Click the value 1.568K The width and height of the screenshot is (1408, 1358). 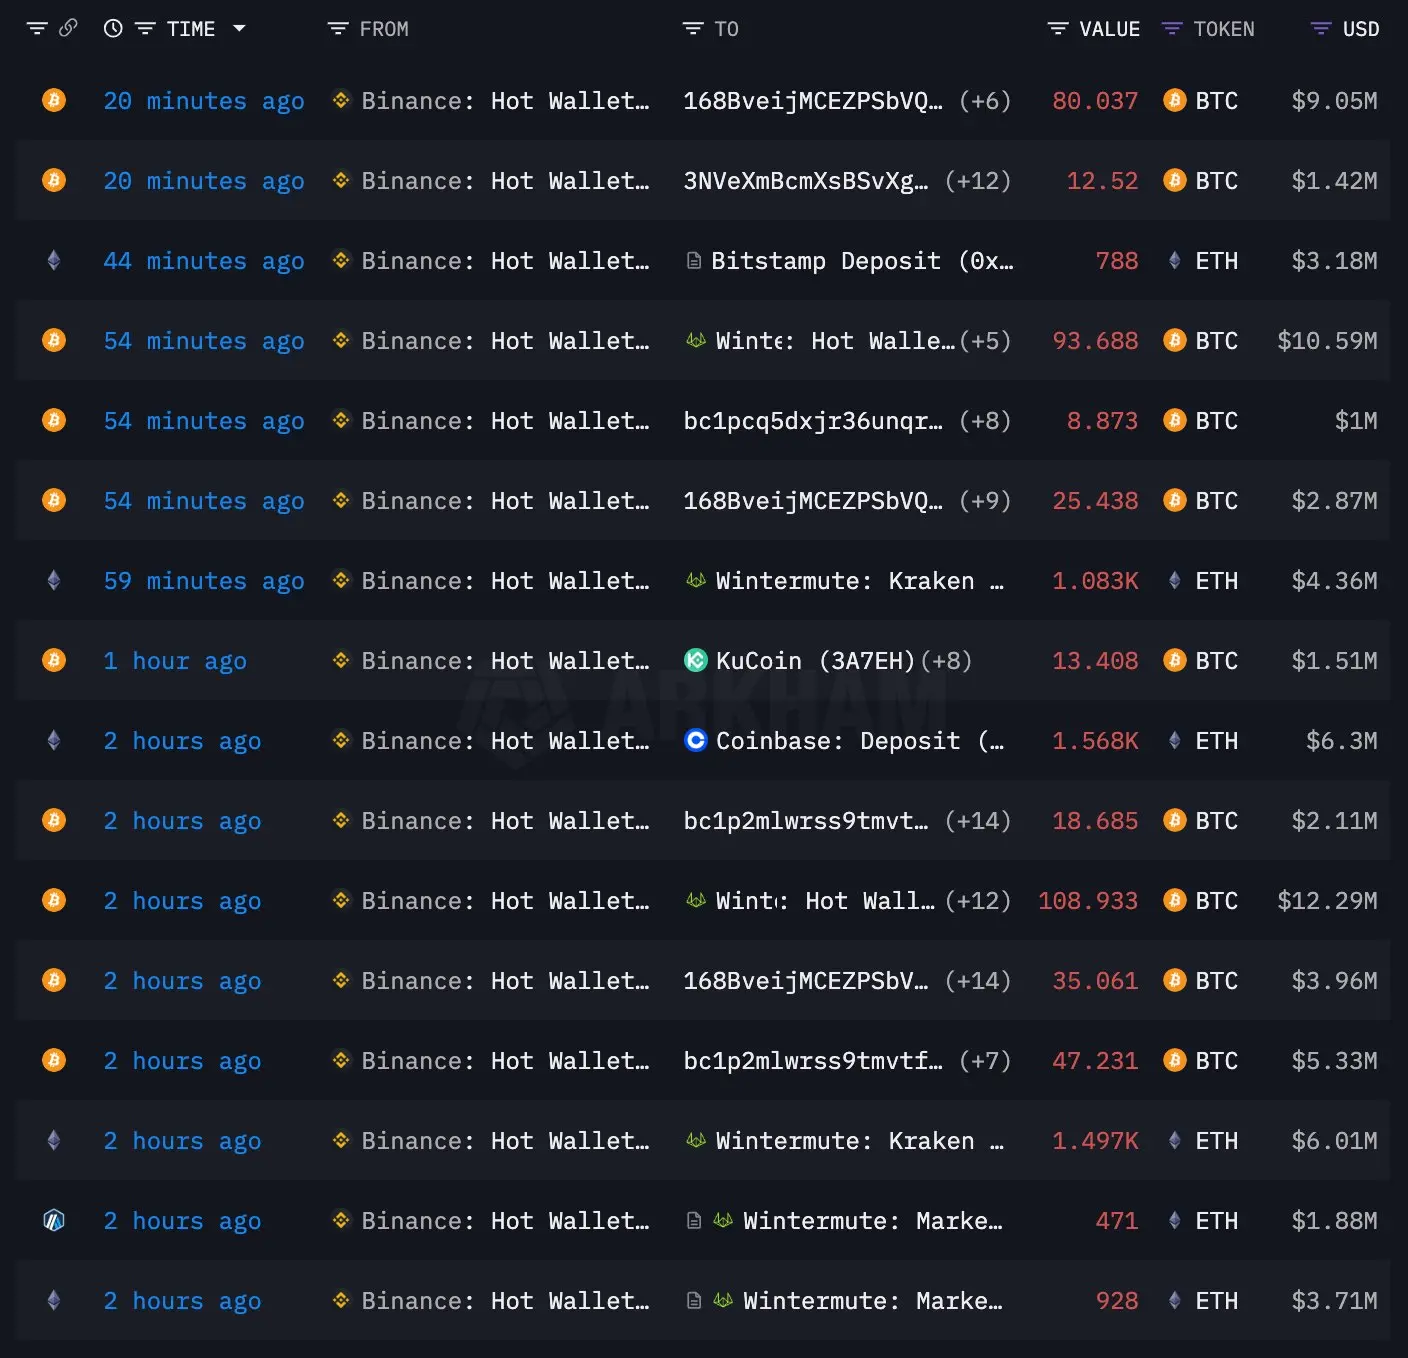(1095, 741)
